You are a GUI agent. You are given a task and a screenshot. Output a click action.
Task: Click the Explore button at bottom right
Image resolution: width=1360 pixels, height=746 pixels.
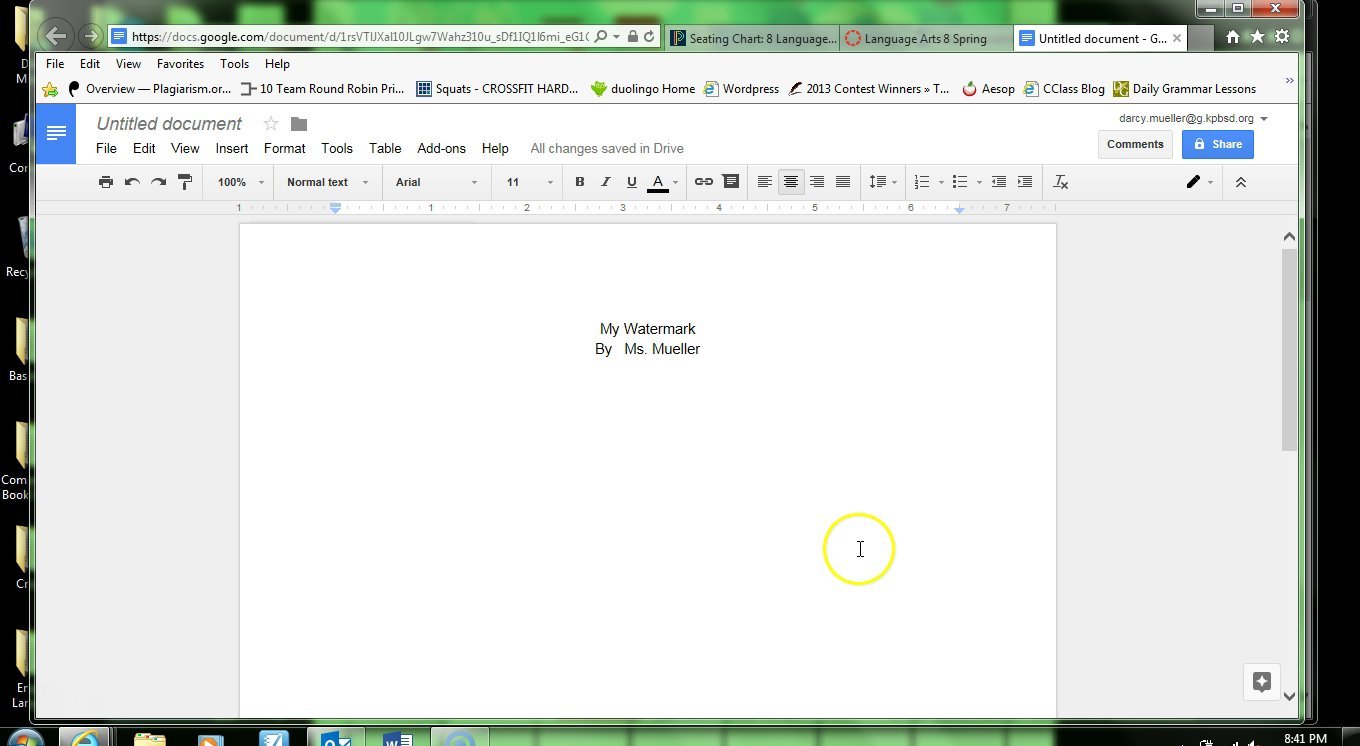tap(1262, 682)
